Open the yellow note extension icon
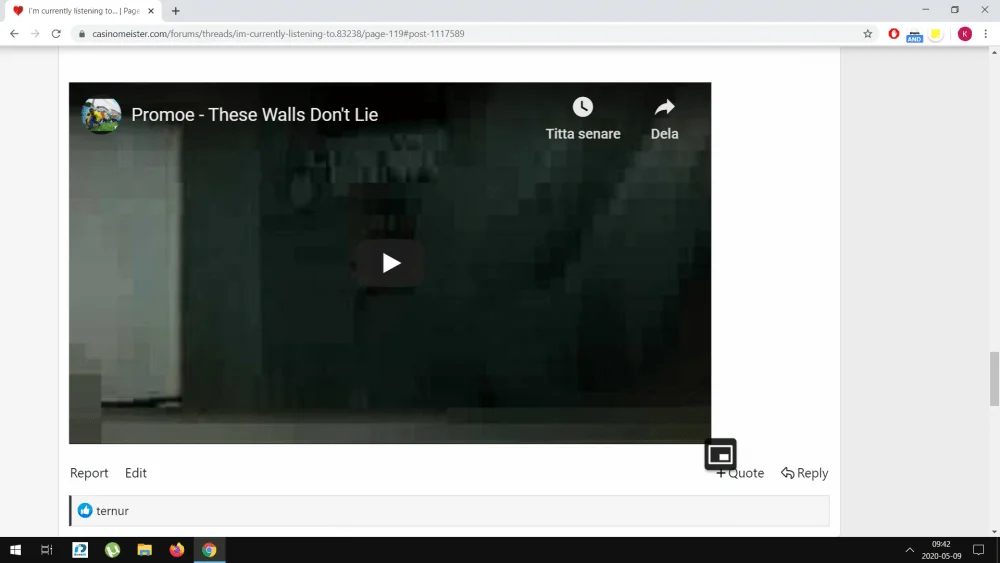 [936, 34]
